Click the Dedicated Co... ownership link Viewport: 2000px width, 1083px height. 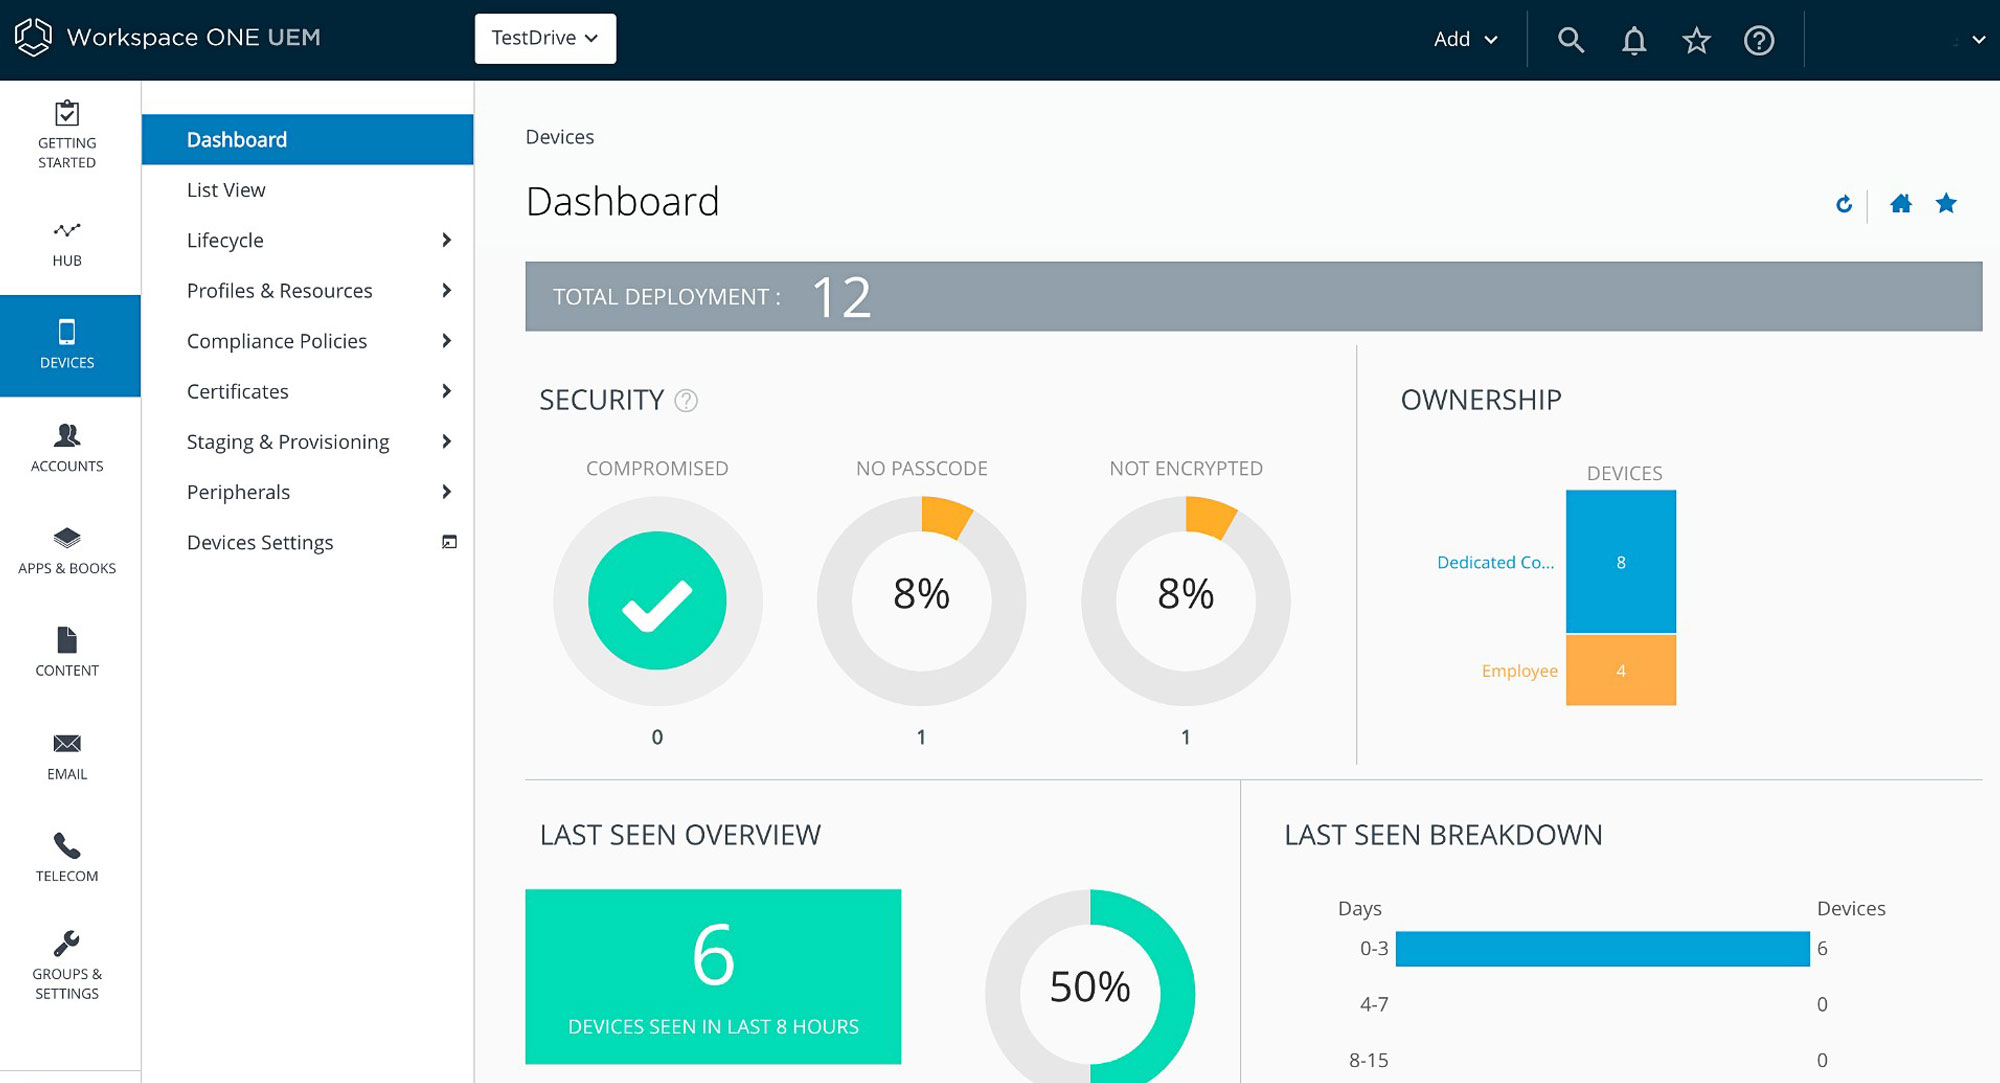[1495, 562]
